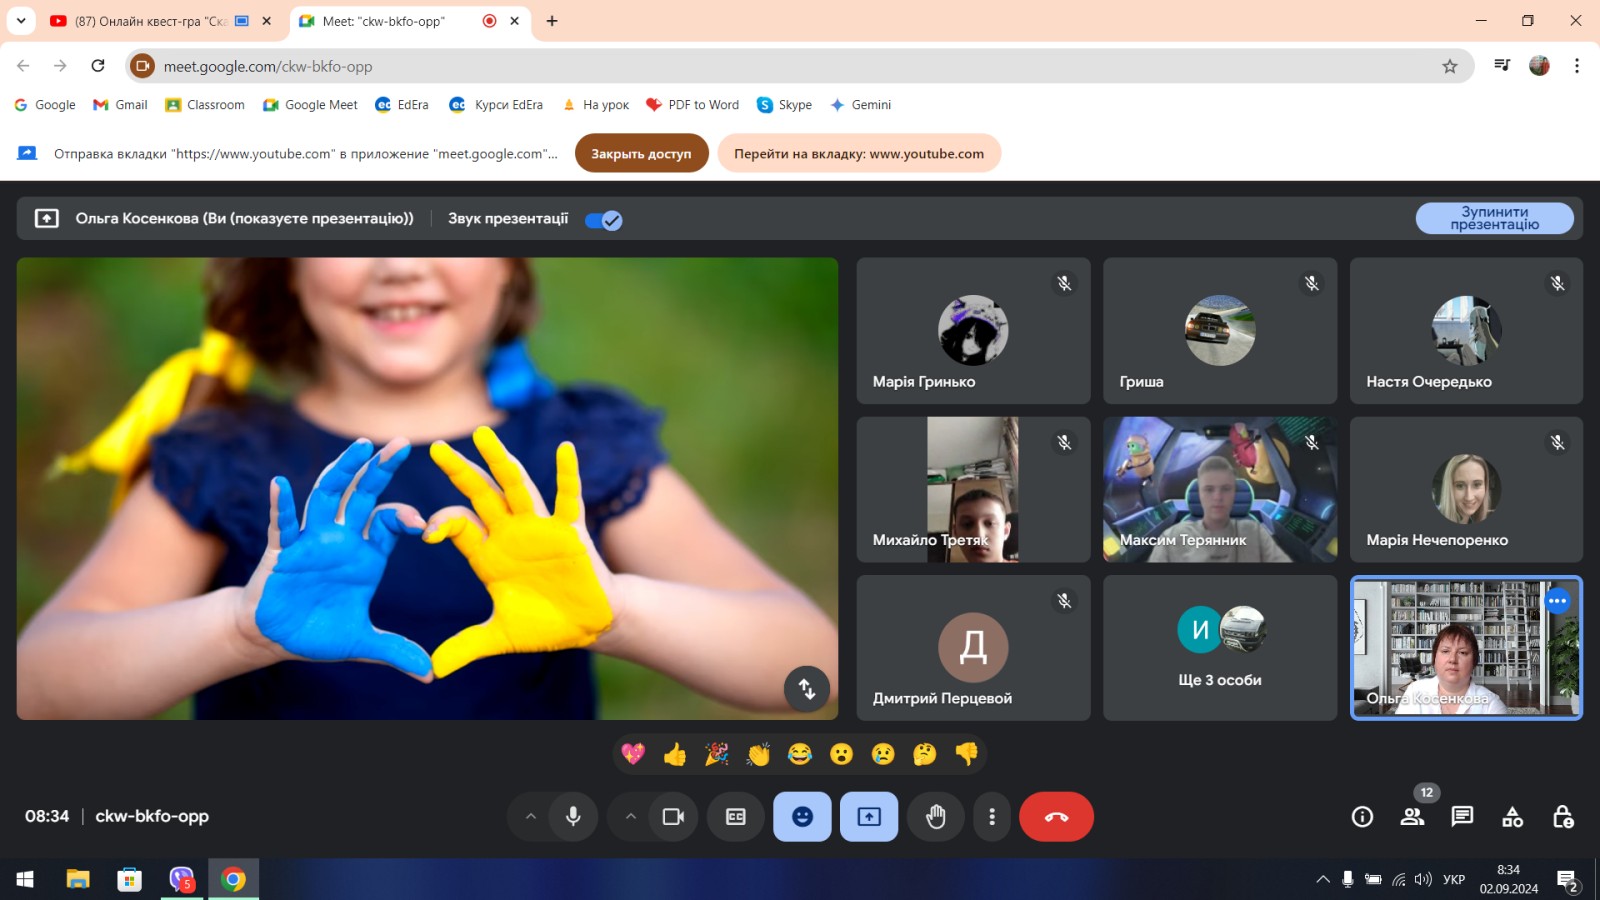Open the chat panel icon

tap(1462, 817)
